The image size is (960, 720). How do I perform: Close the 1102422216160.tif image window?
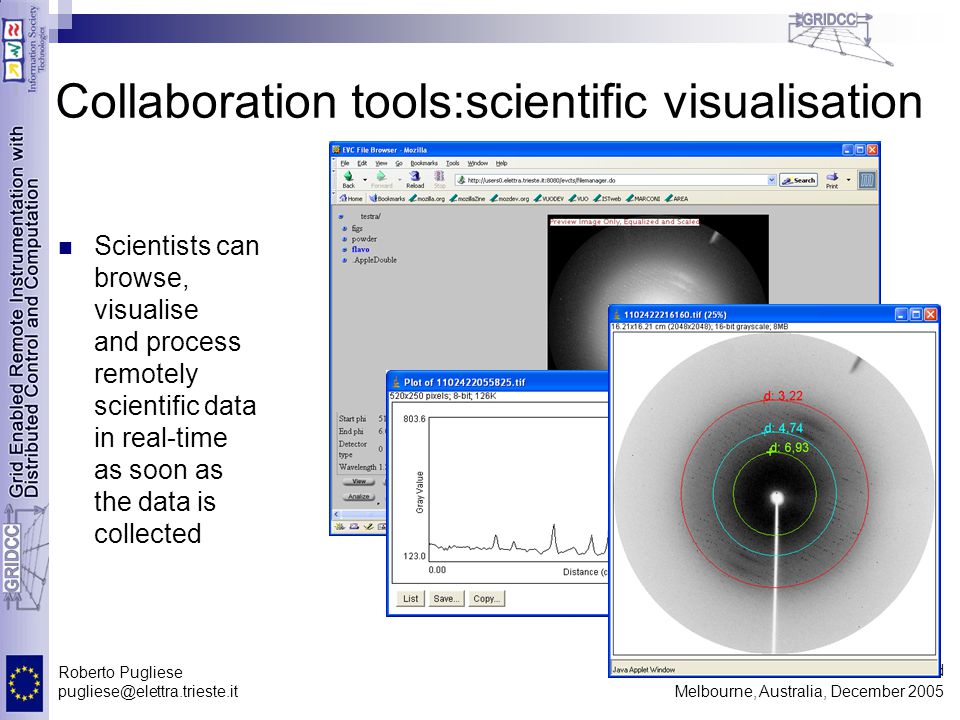tap(931, 315)
